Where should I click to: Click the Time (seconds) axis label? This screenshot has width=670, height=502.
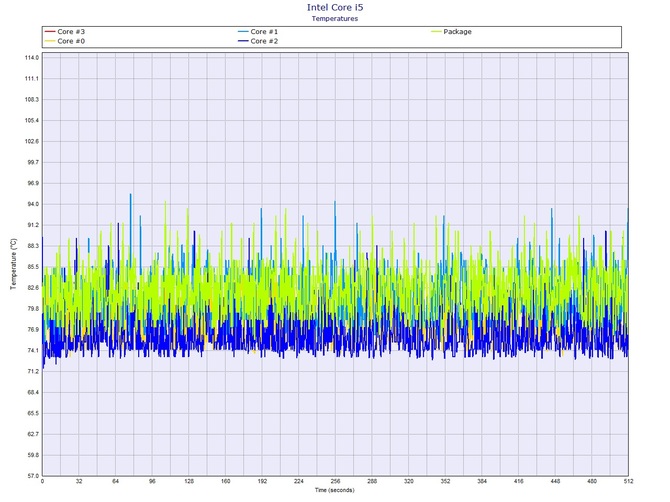tap(335, 490)
